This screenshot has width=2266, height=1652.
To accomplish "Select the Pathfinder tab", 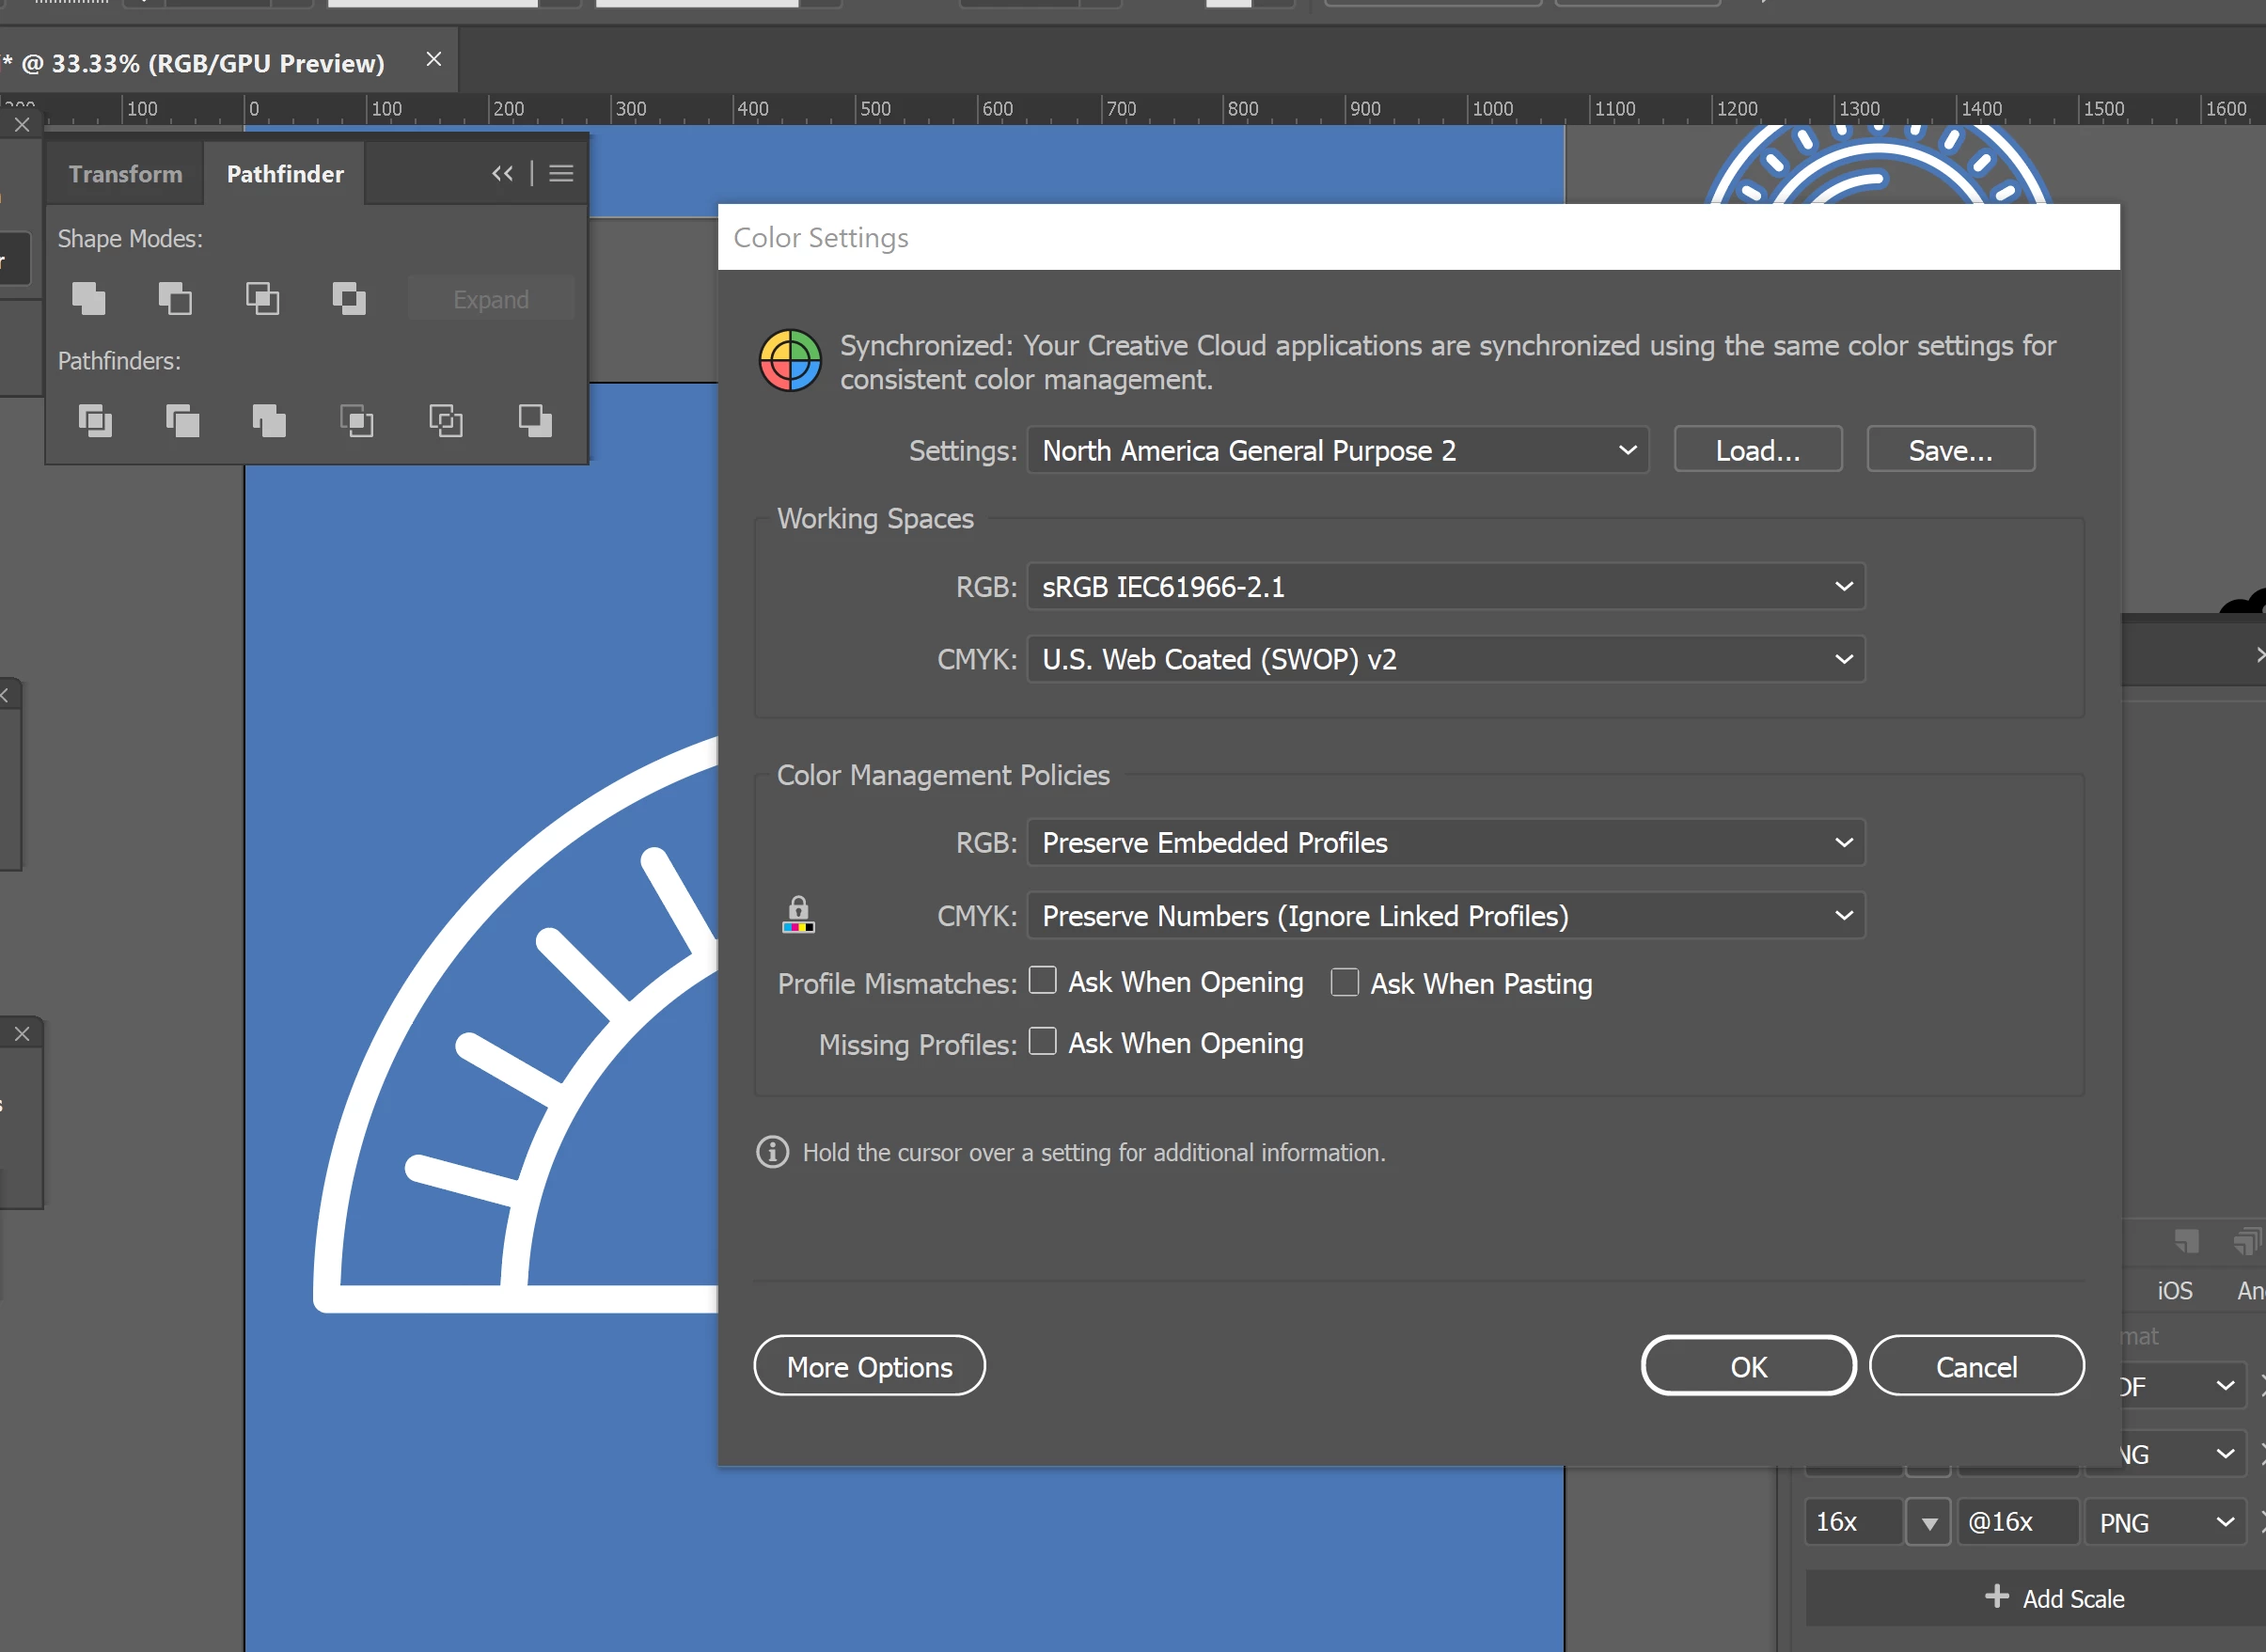I will 285,174.
